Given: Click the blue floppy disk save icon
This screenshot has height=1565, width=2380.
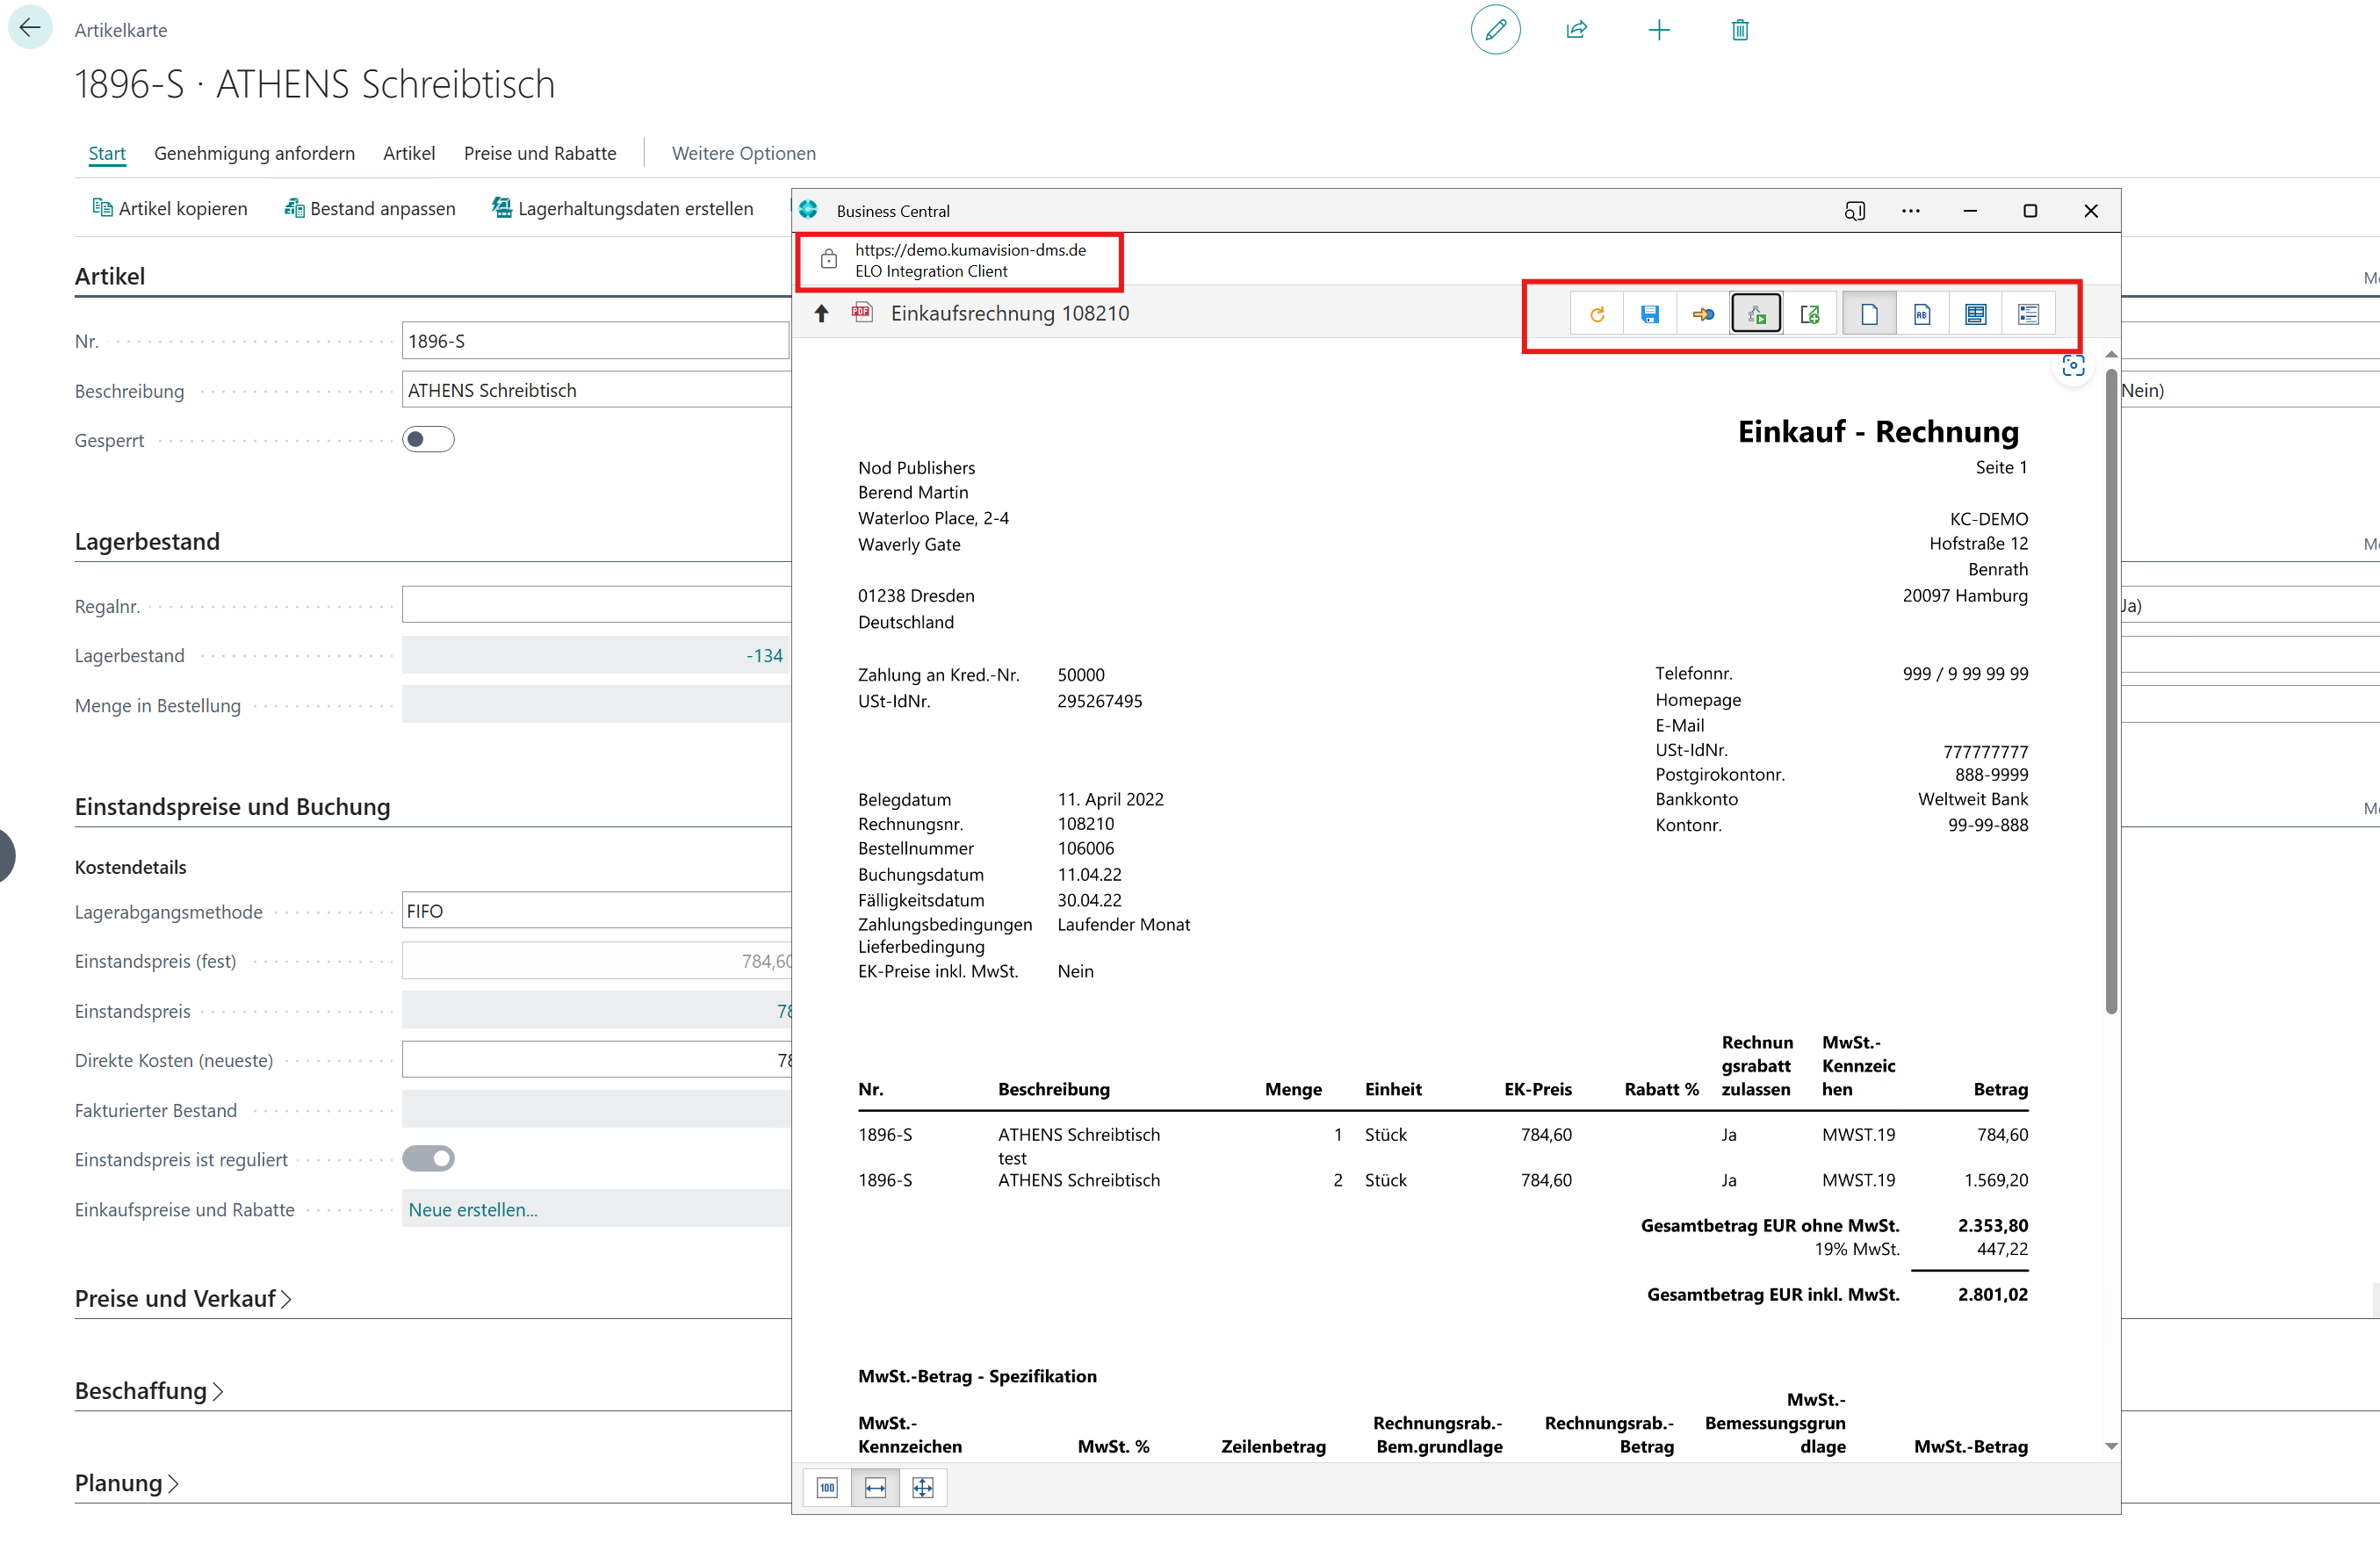Looking at the screenshot, I should click(x=1650, y=315).
